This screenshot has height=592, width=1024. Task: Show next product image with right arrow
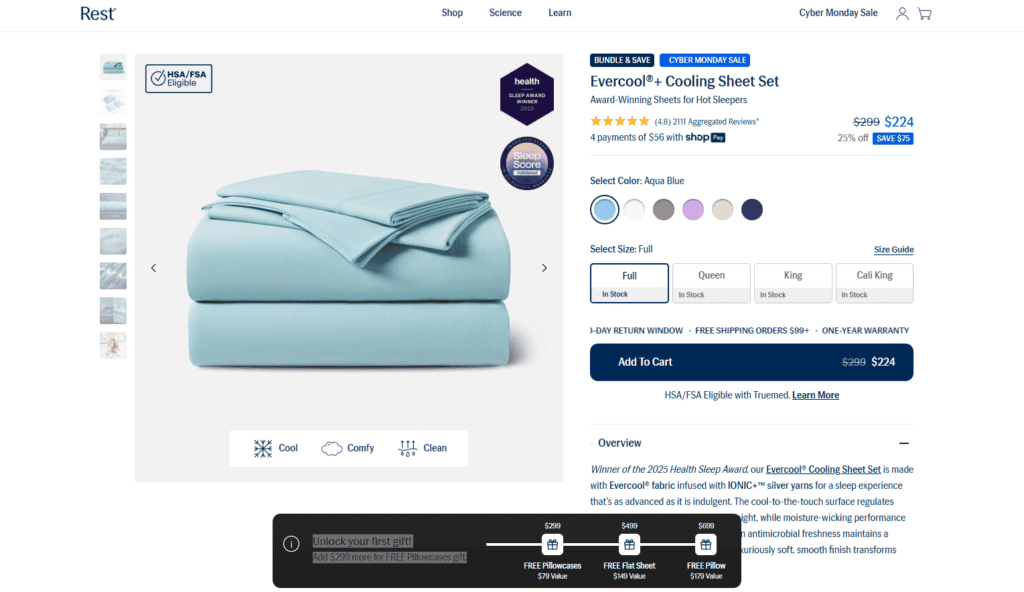click(x=544, y=268)
